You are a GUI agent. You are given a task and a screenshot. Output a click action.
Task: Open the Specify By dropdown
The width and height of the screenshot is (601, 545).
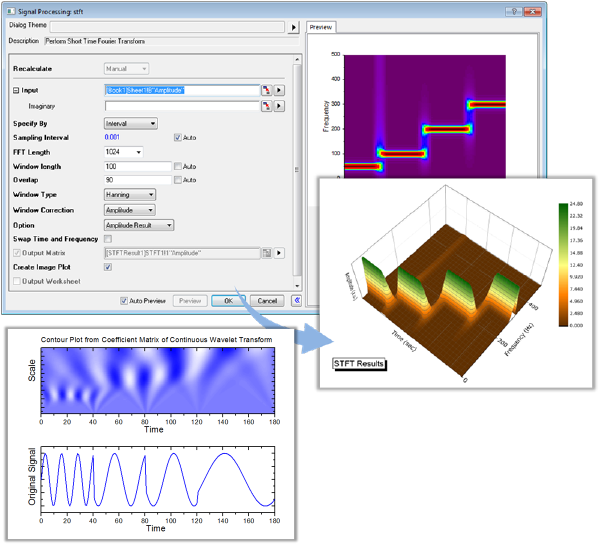point(130,123)
